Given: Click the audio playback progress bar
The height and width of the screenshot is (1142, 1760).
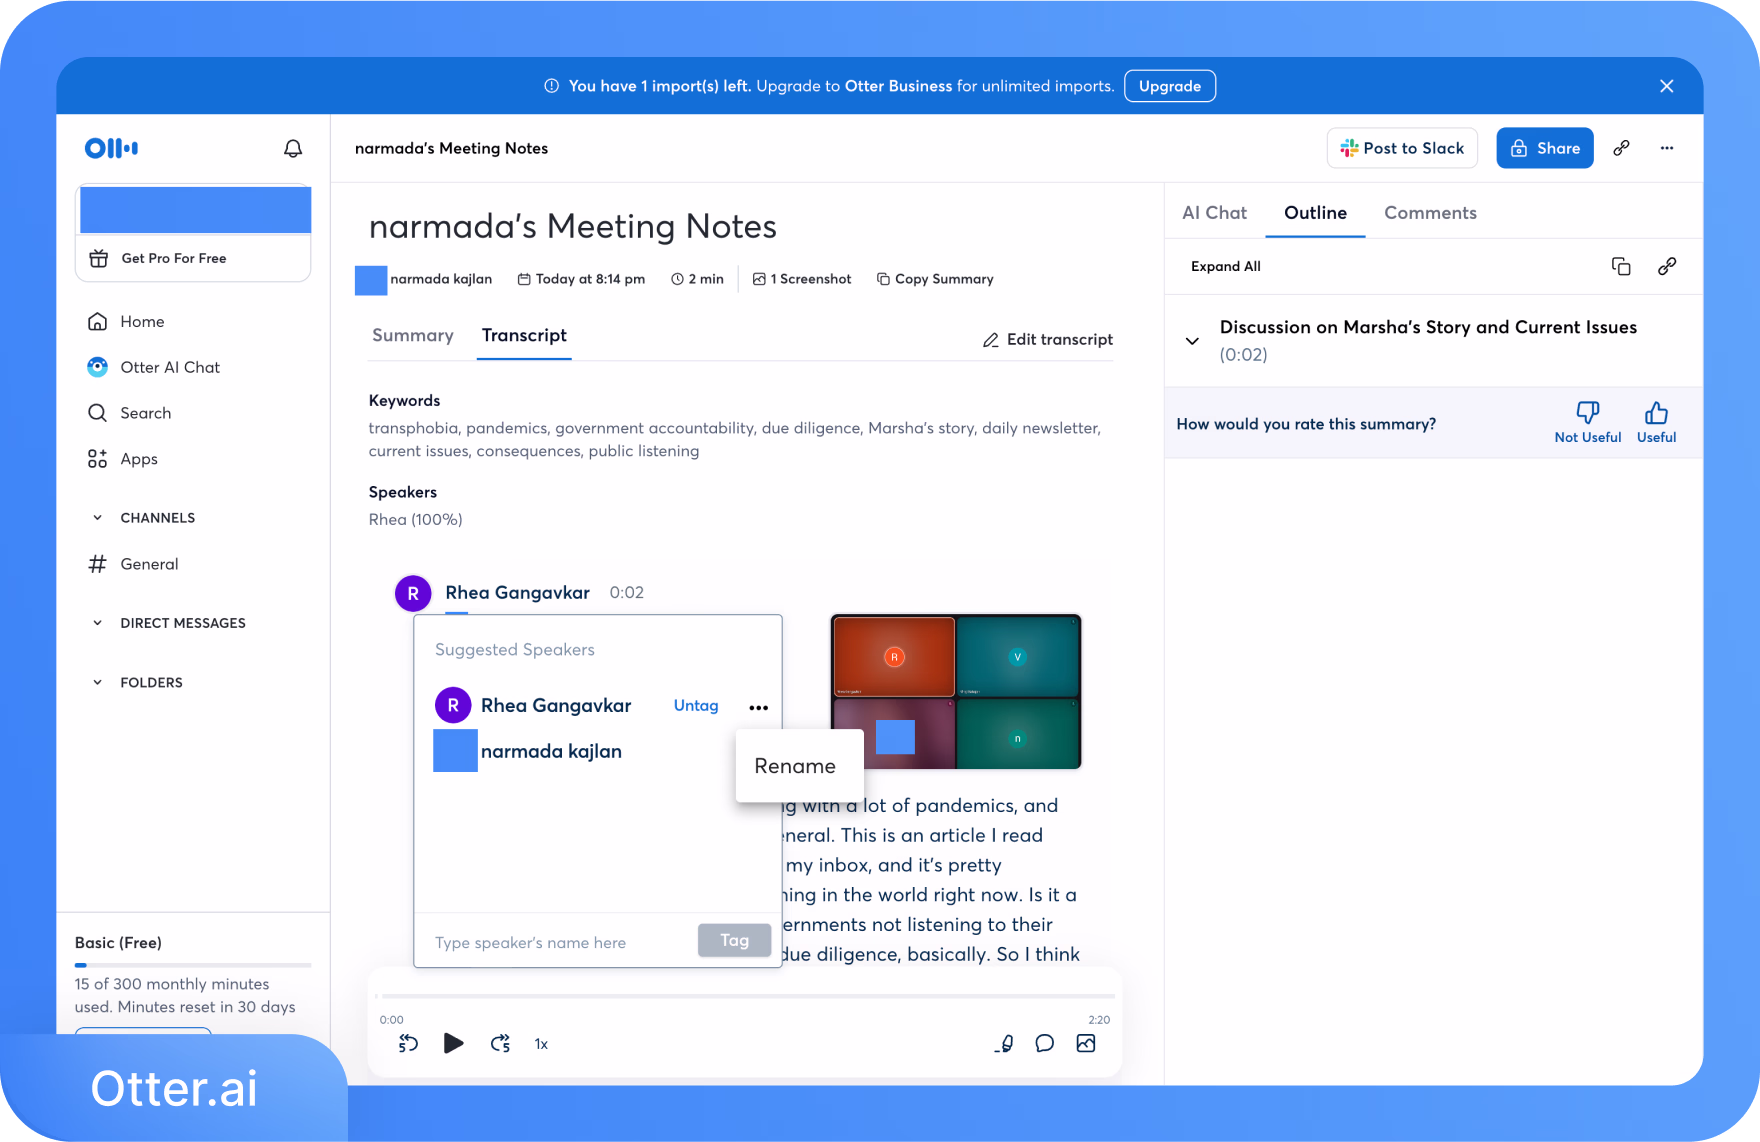Looking at the screenshot, I should pos(748,996).
